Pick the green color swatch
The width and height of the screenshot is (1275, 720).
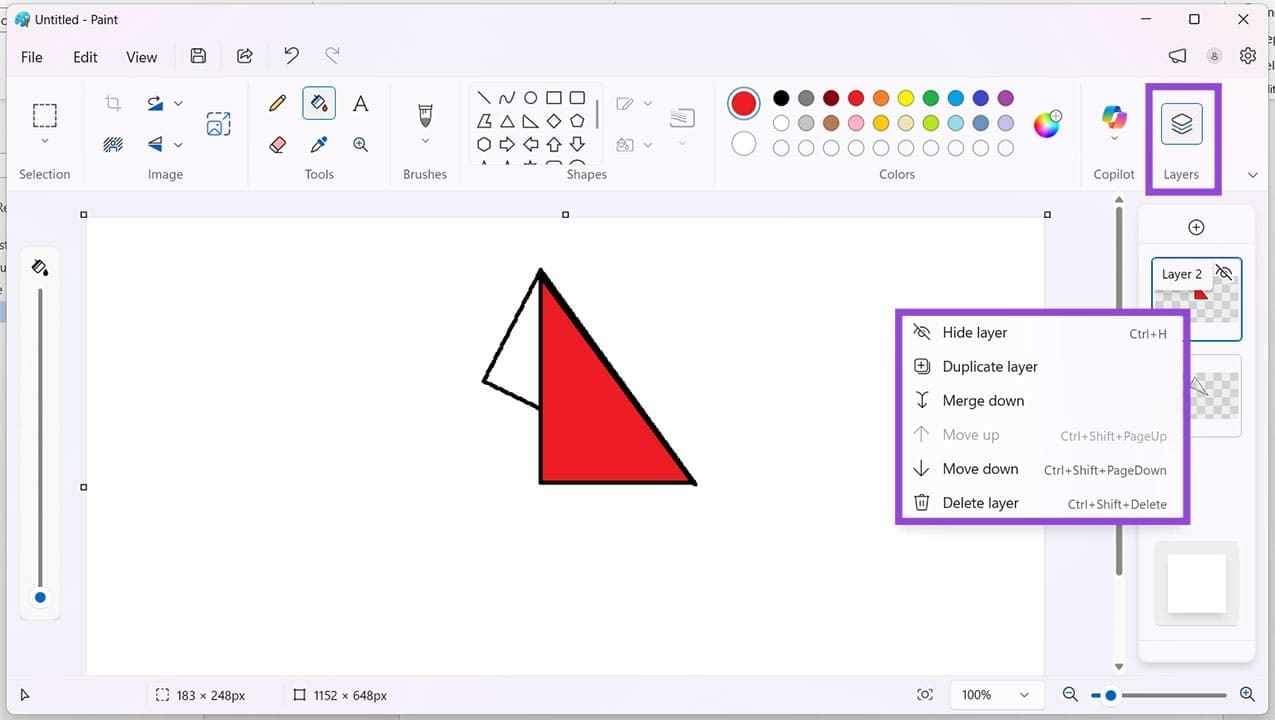pos(930,98)
